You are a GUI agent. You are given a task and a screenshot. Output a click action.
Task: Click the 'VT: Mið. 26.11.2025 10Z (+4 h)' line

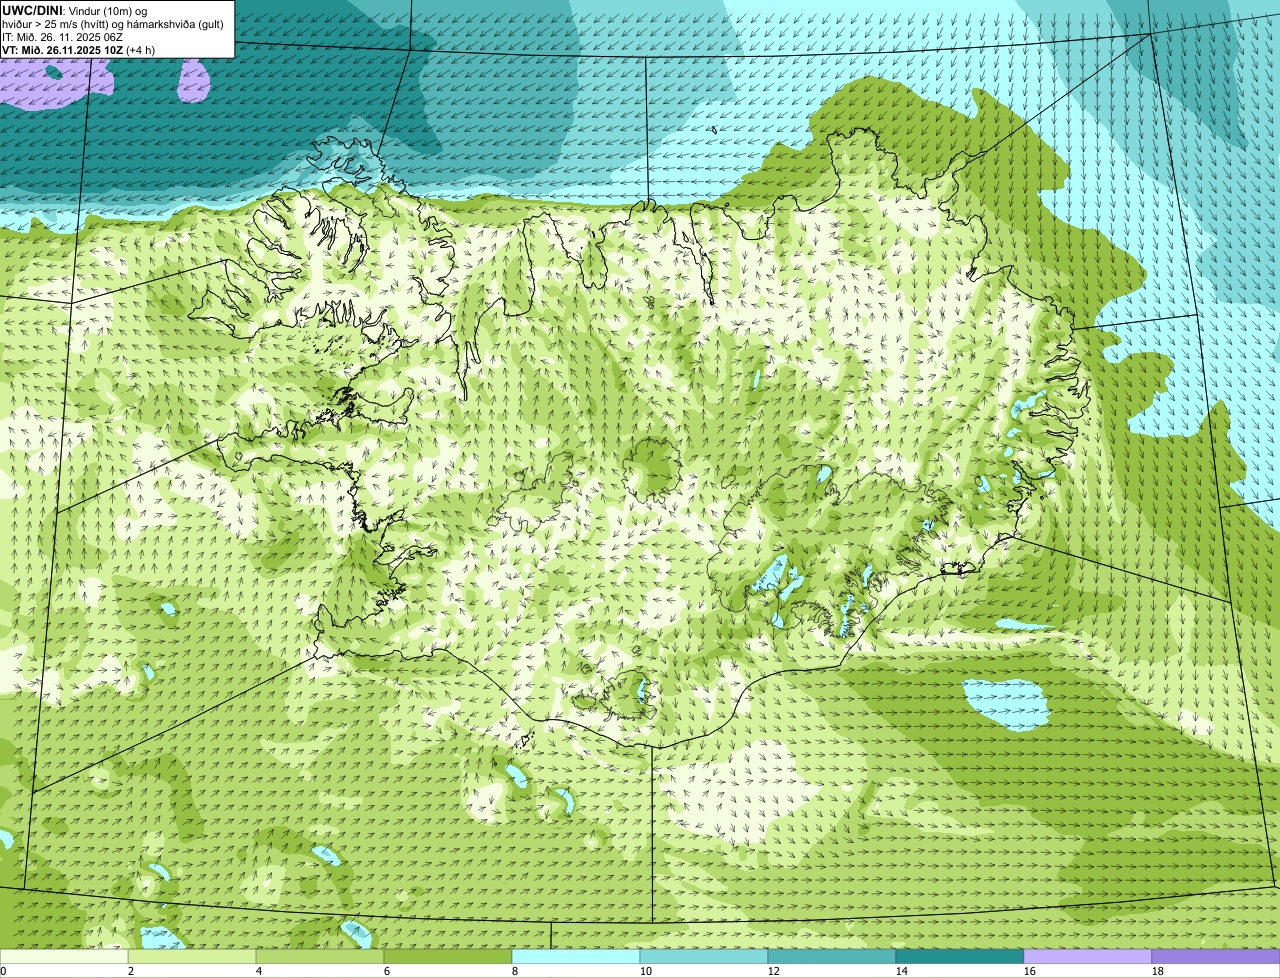79,50
